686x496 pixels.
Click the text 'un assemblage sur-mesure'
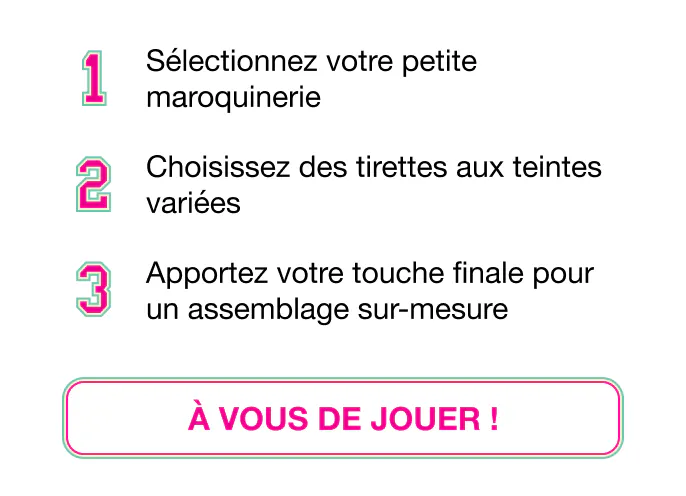click(x=326, y=309)
